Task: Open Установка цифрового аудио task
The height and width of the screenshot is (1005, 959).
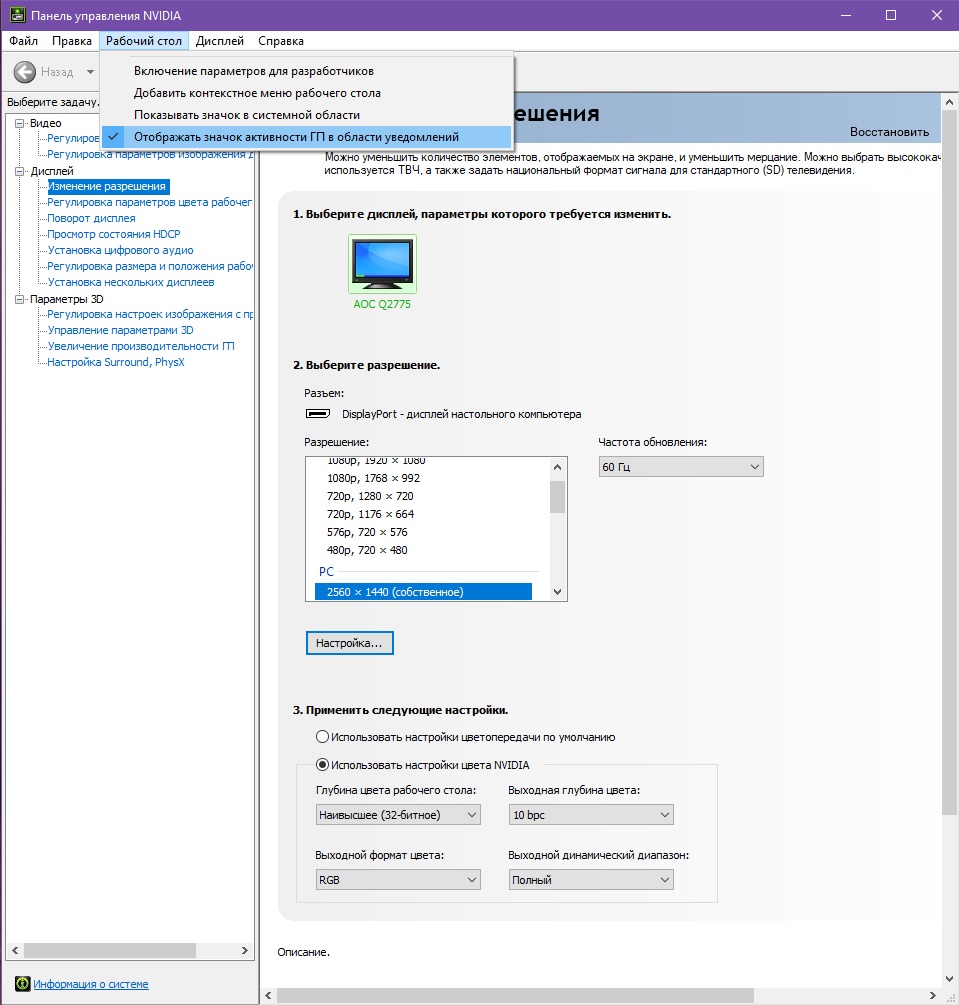Action: coord(120,251)
